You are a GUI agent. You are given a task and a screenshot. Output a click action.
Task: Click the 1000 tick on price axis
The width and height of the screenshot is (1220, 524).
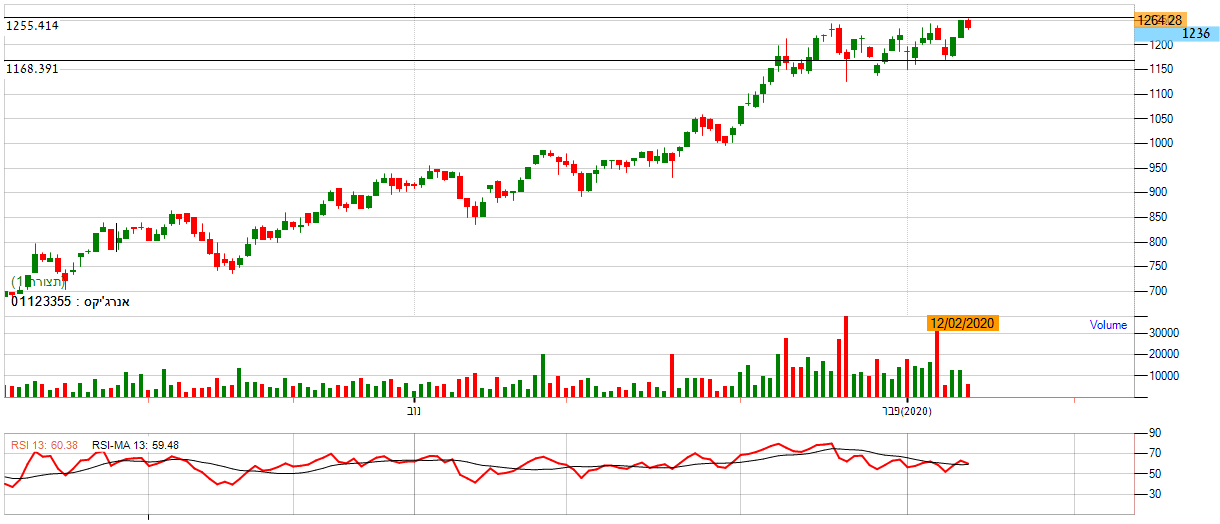pyautogui.click(x=1159, y=143)
